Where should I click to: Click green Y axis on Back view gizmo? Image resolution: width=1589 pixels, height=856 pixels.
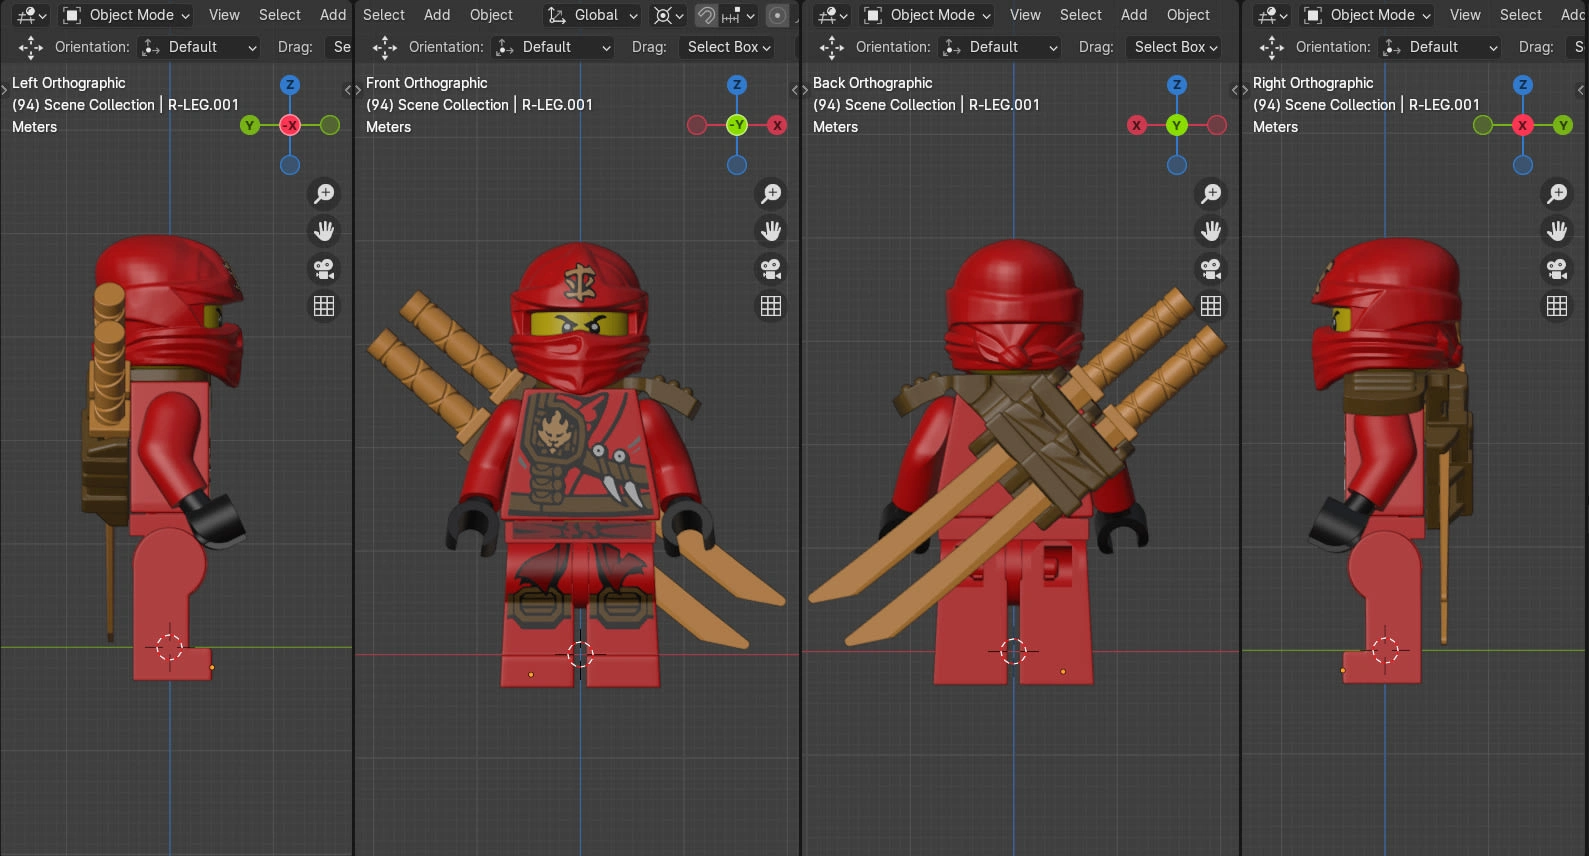coord(1177,125)
